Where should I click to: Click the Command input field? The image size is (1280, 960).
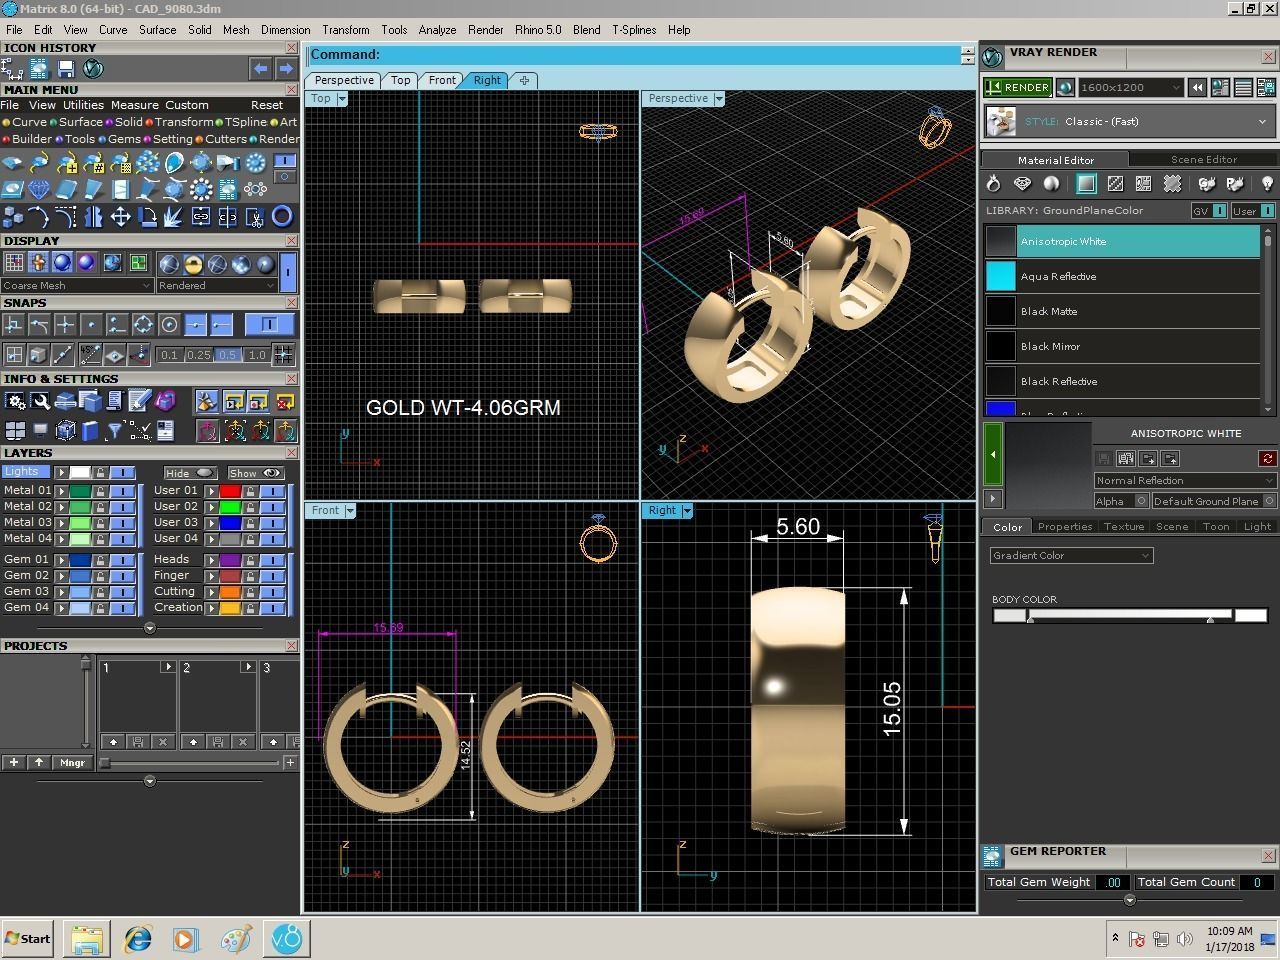(x=634, y=55)
